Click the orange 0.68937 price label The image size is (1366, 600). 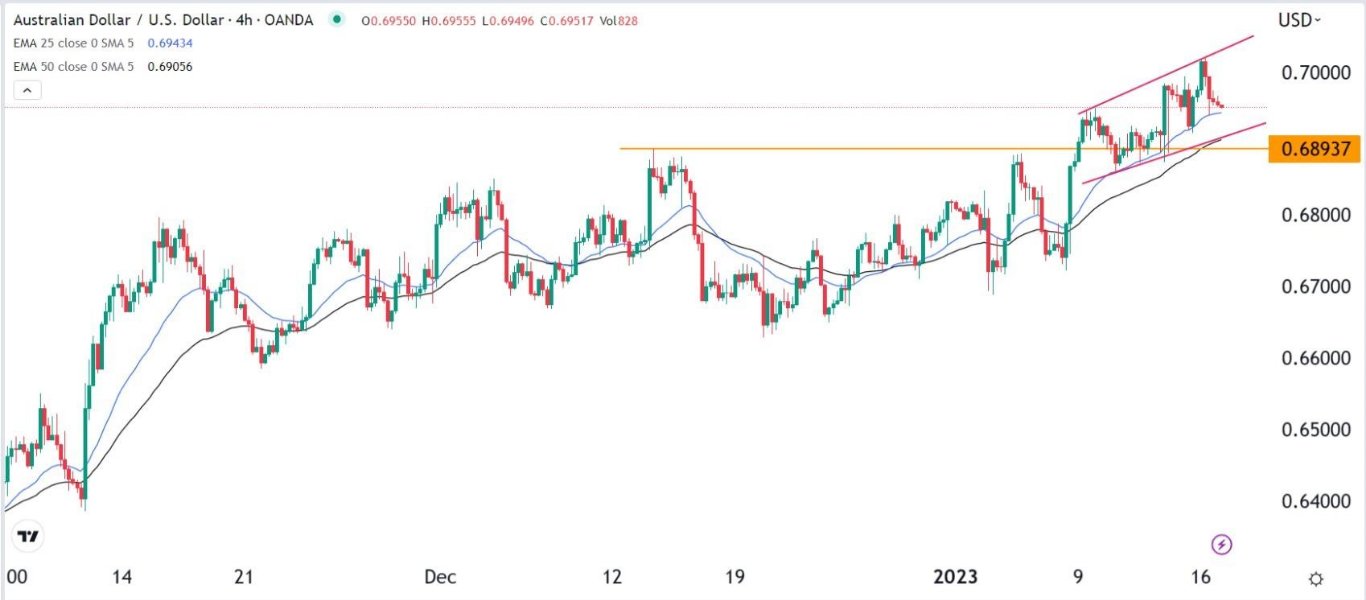(x=1313, y=150)
